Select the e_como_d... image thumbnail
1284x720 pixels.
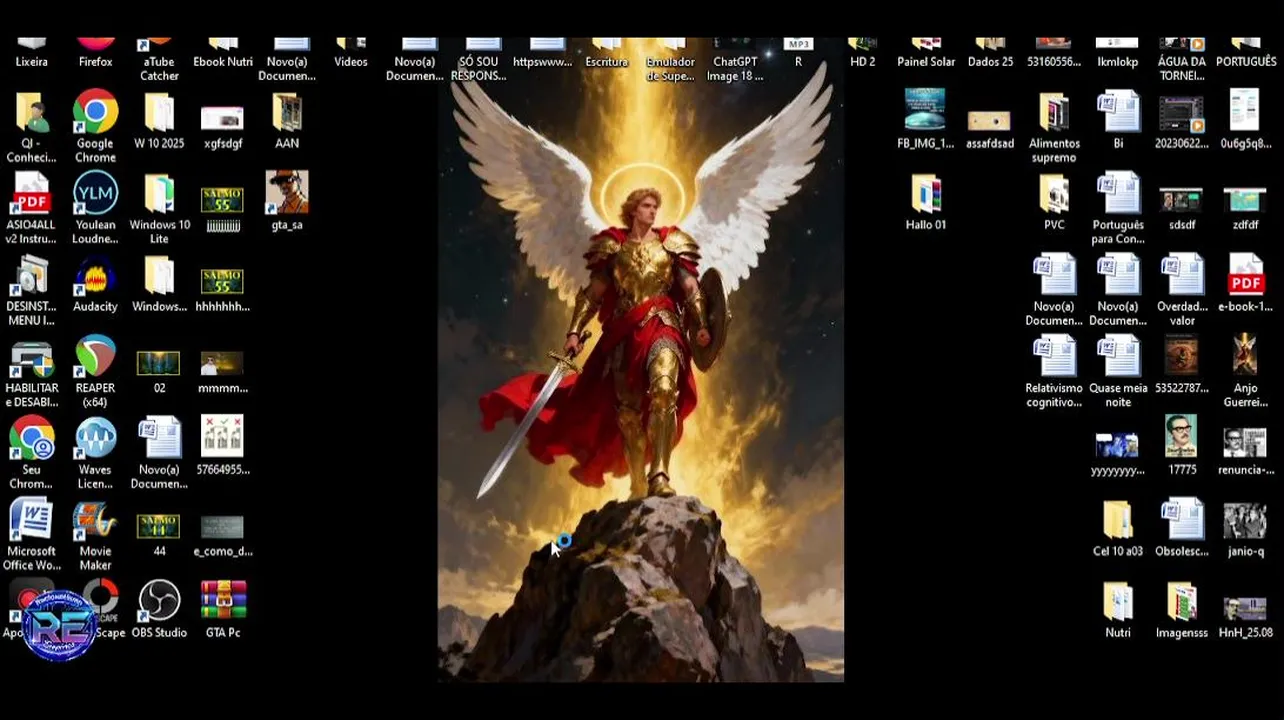click(x=223, y=527)
